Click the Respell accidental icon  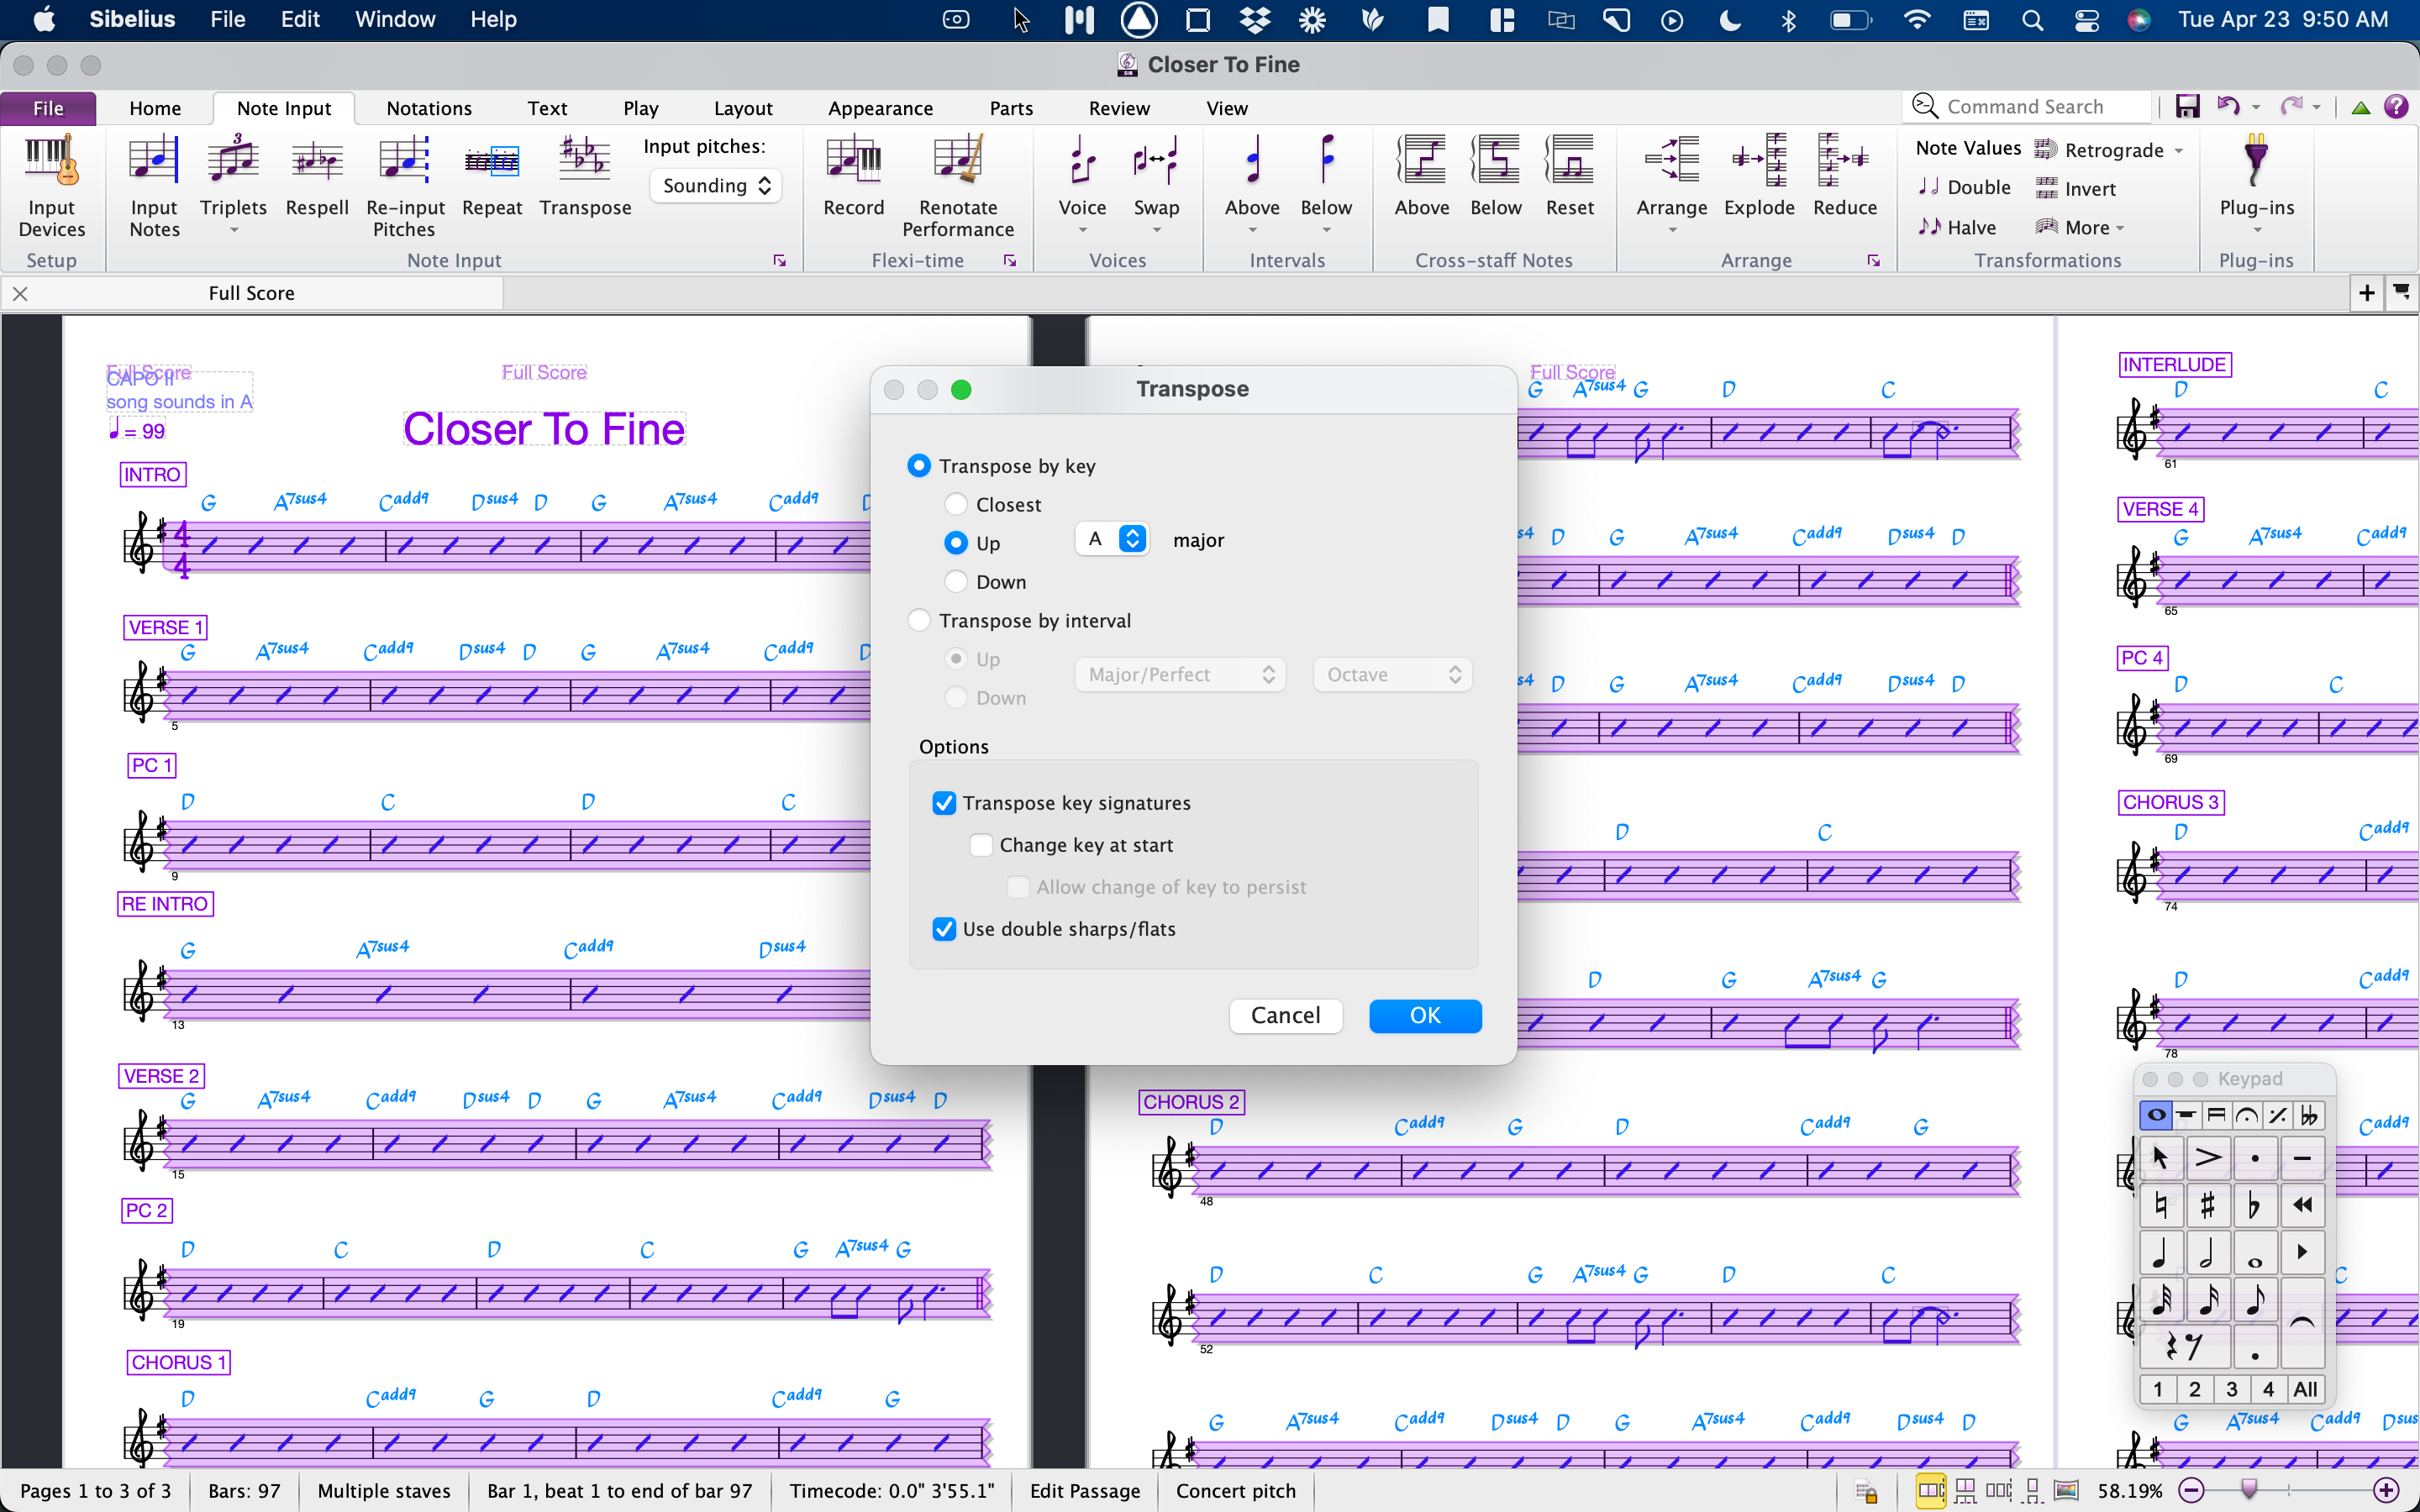[316, 163]
